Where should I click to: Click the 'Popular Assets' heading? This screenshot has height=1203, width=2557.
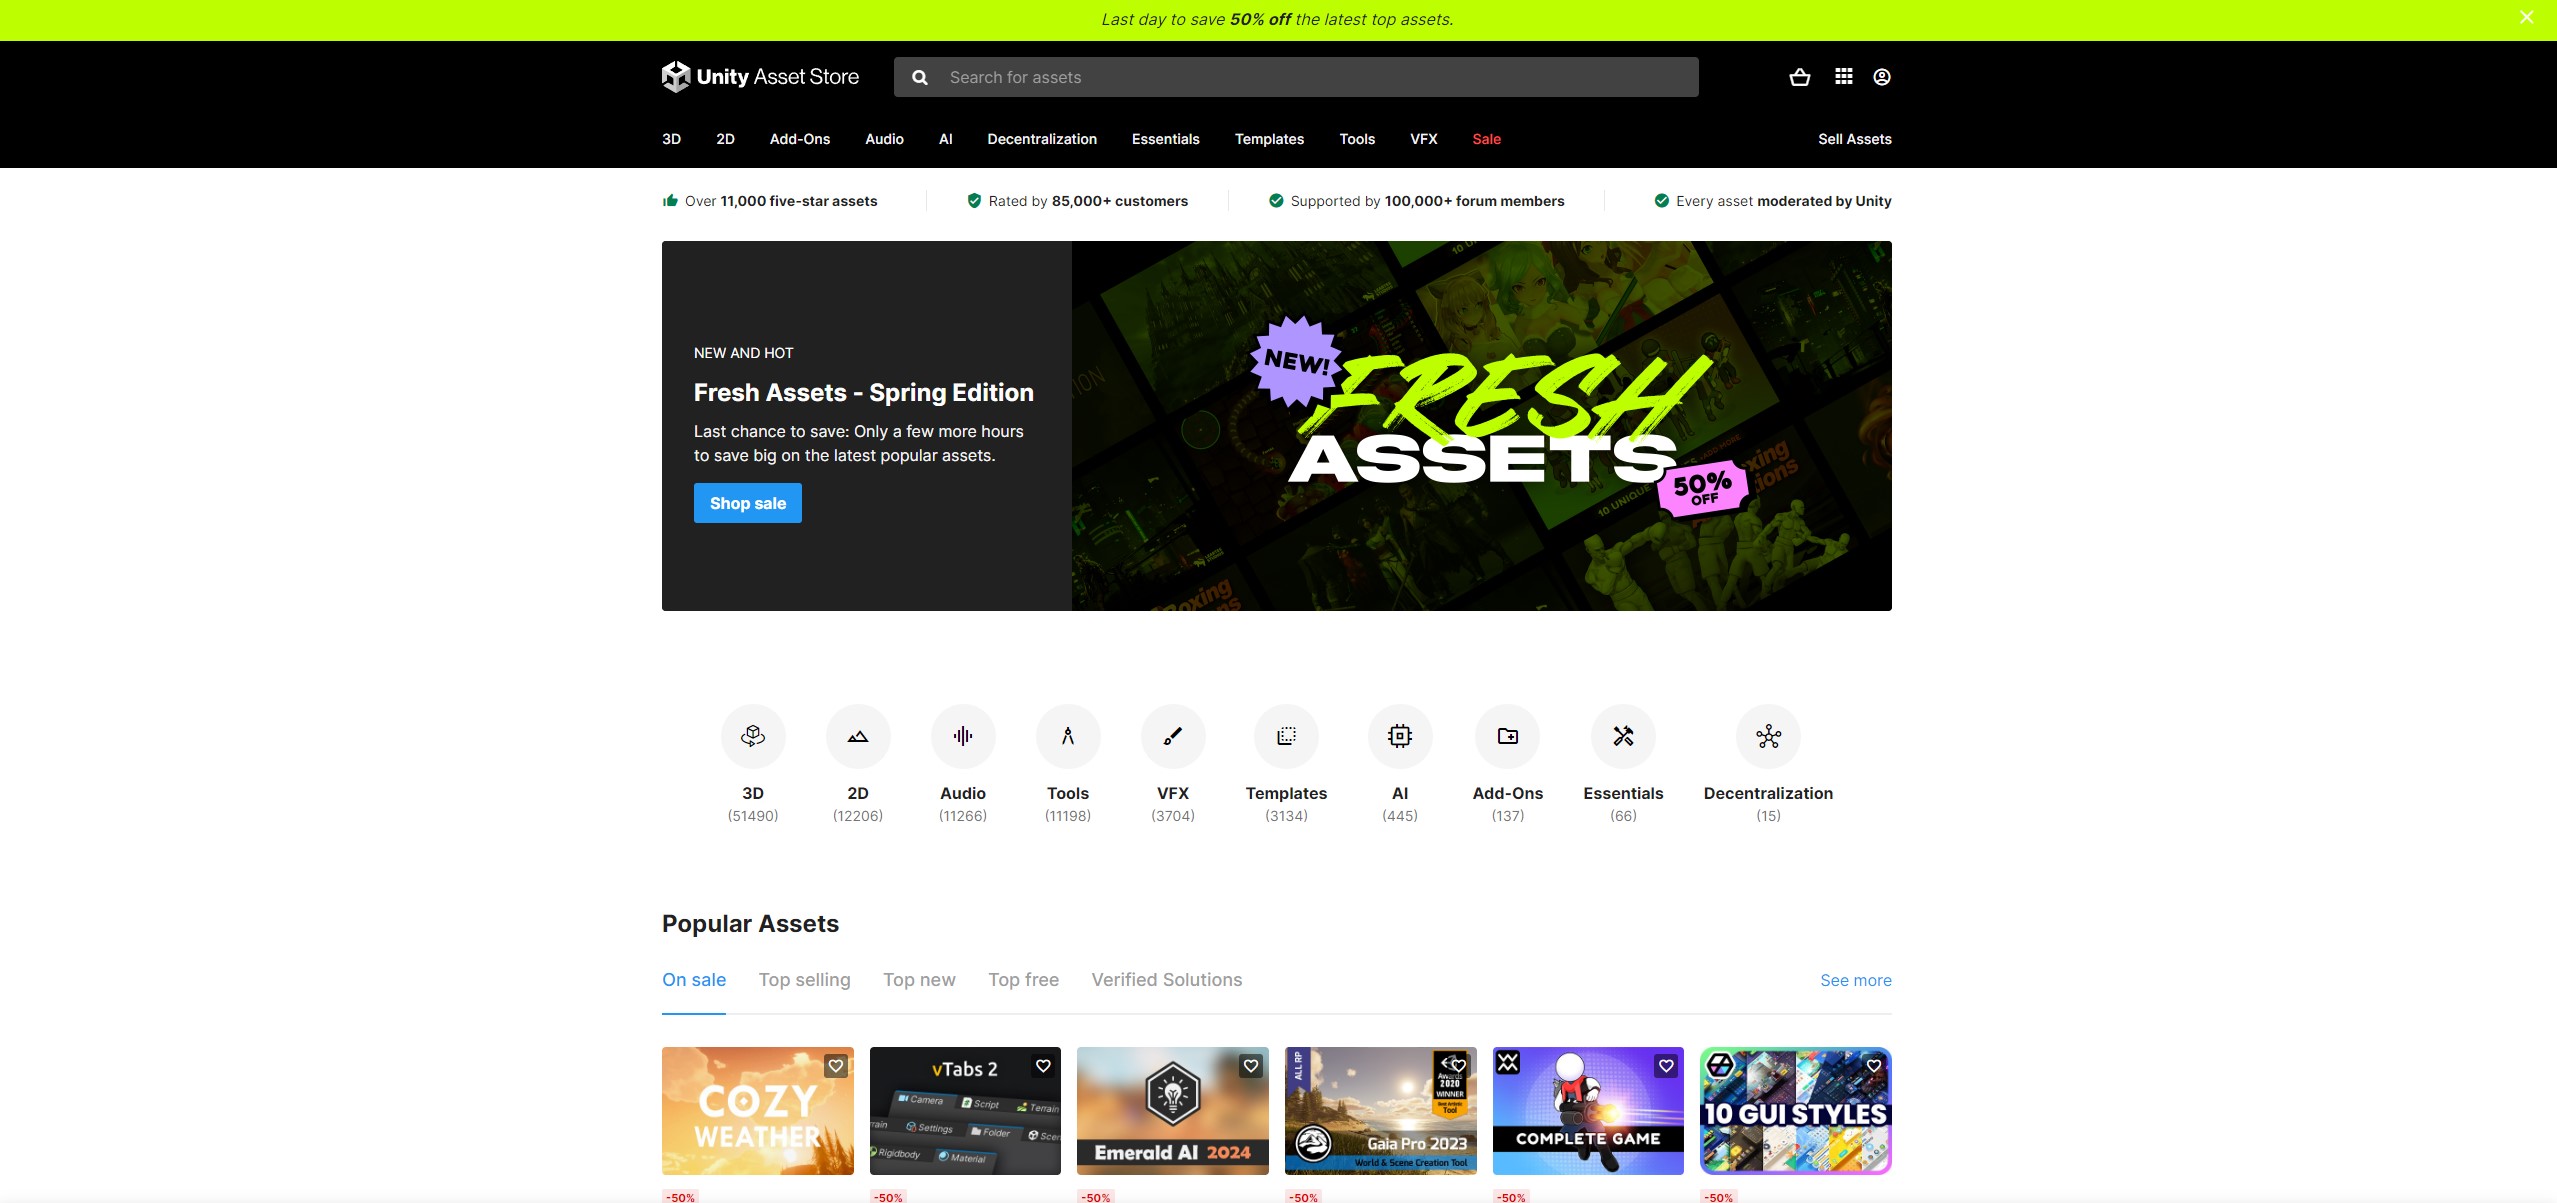[x=750, y=923]
